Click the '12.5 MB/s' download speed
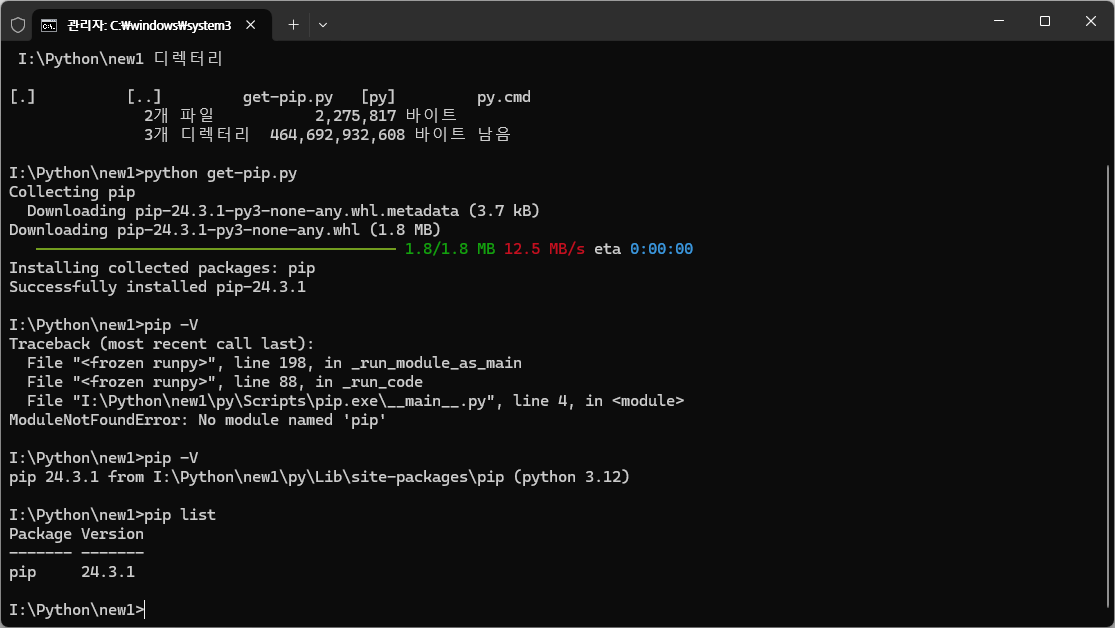This screenshot has height=628, width=1115. point(544,249)
